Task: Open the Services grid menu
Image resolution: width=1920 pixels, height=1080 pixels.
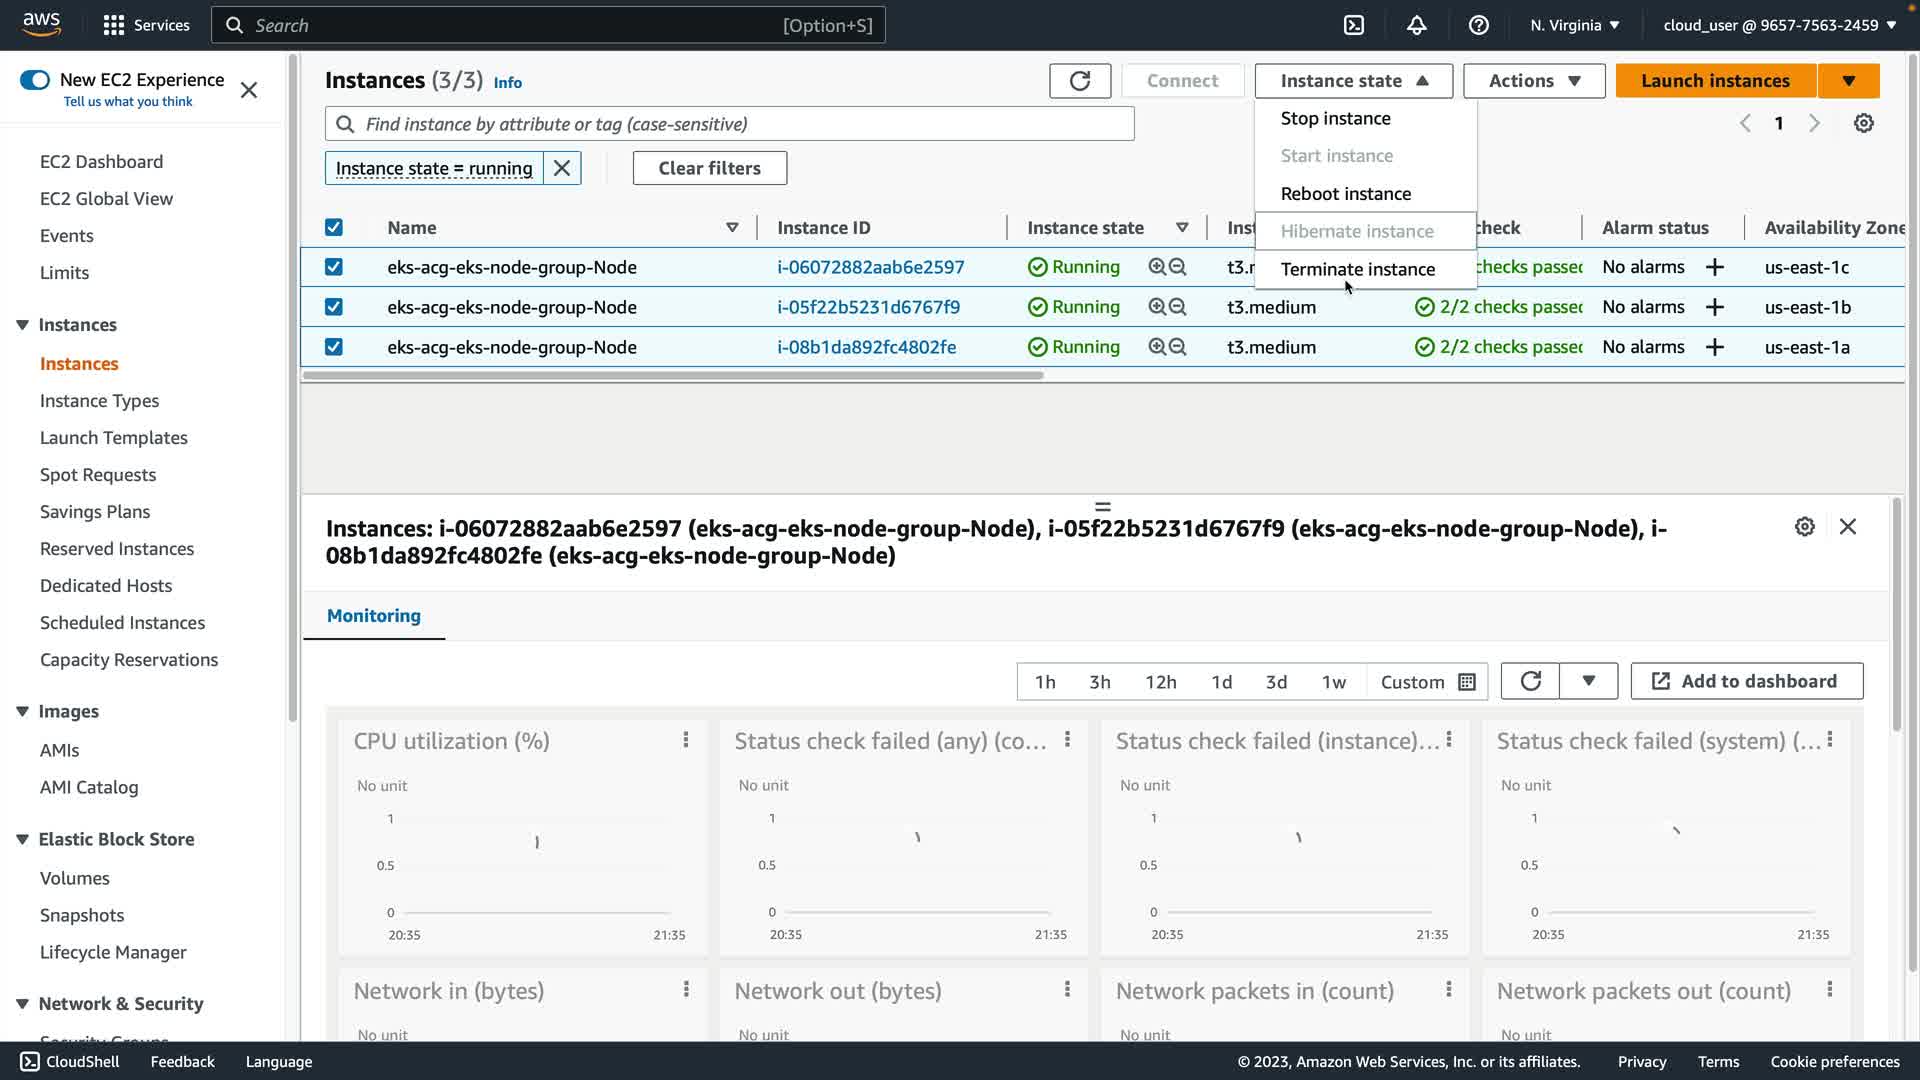Action: (x=114, y=25)
